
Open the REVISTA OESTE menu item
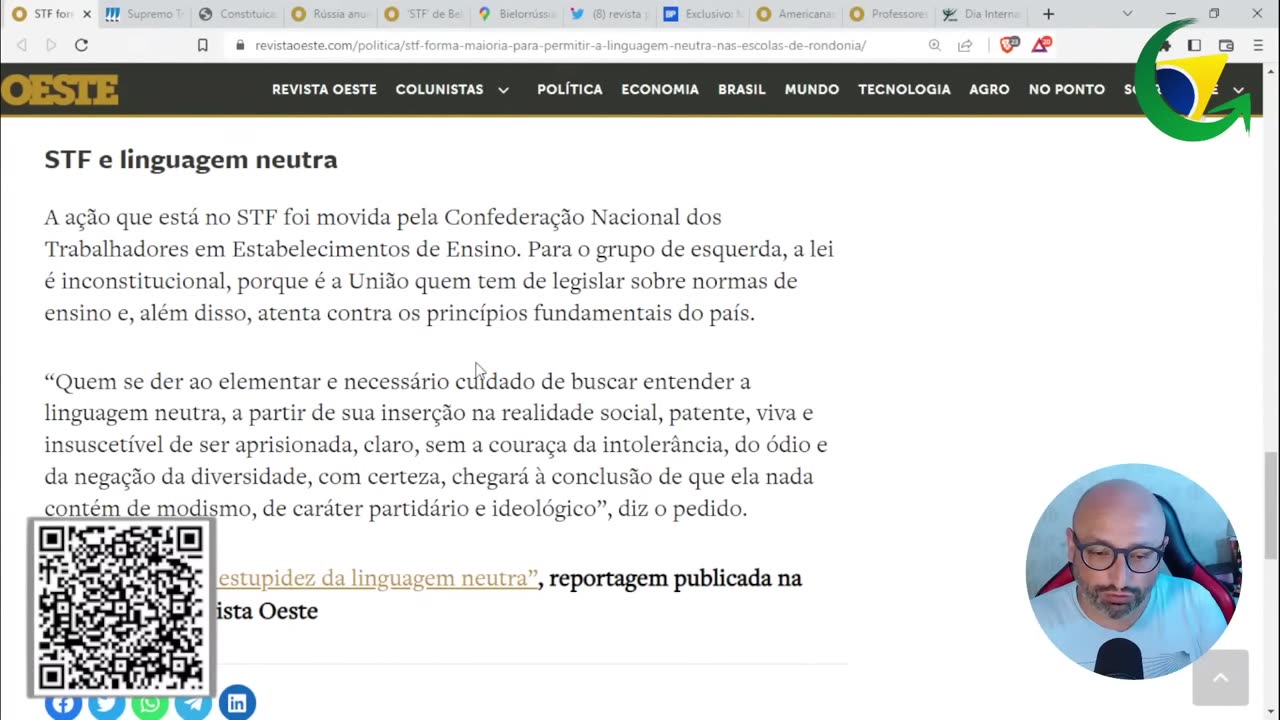pyautogui.click(x=324, y=89)
